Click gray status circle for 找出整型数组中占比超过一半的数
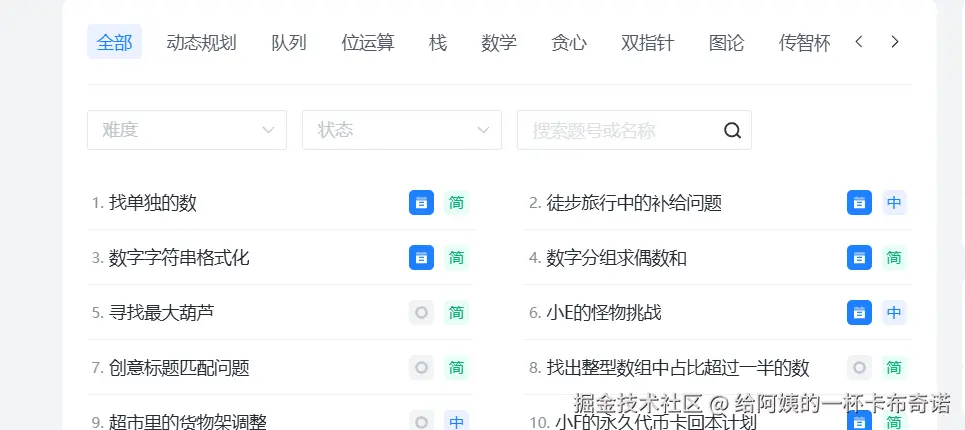The width and height of the screenshot is (965, 430). 859,368
